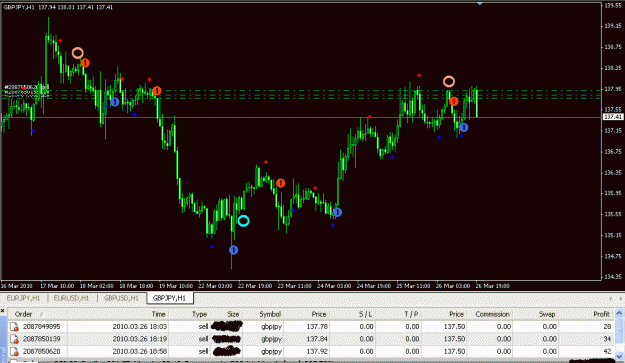Click the #2087850620 sell order label on chart

(x=26, y=86)
